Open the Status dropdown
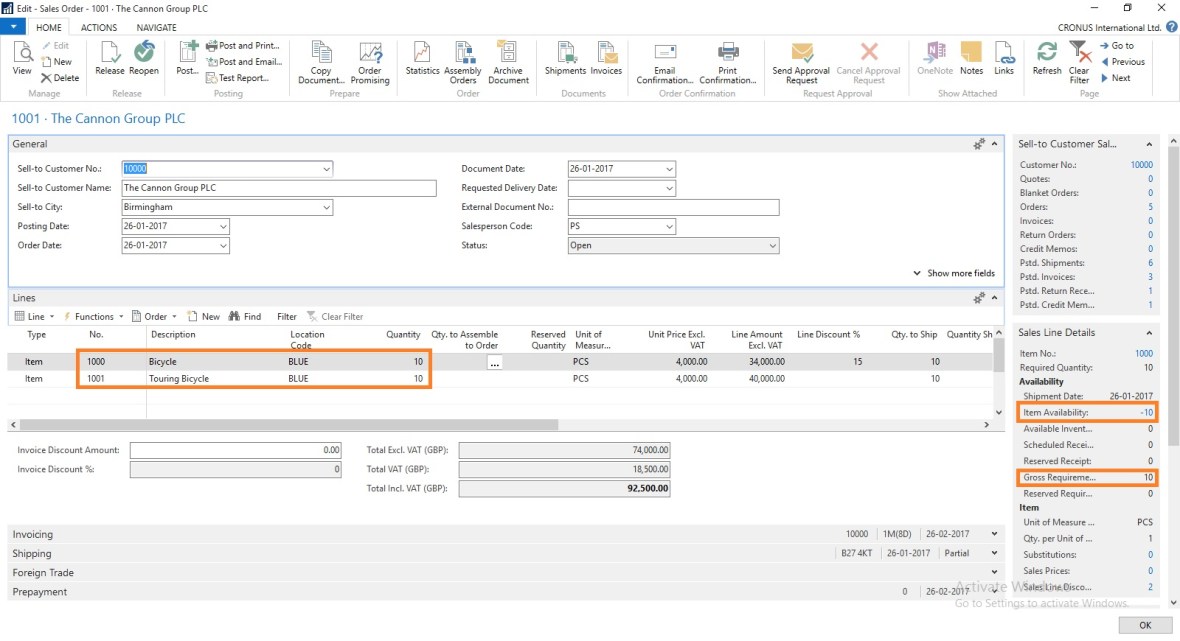This screenshot has height=641, width=1180. (771, 246)
